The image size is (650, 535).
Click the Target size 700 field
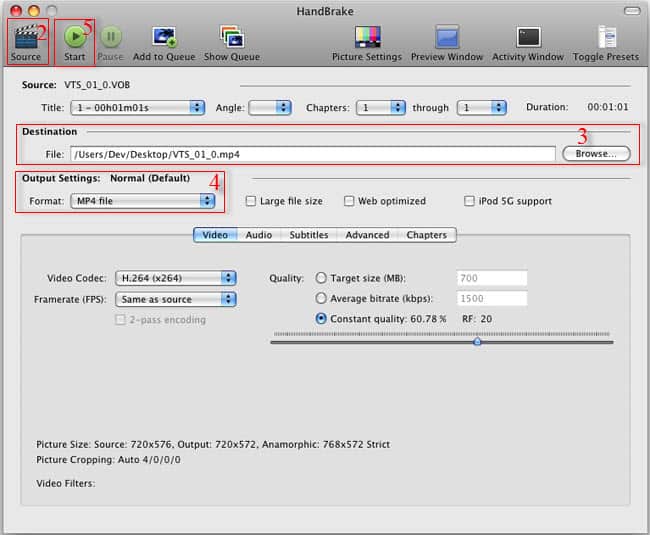pyautogui.click(x=492, y=278)
